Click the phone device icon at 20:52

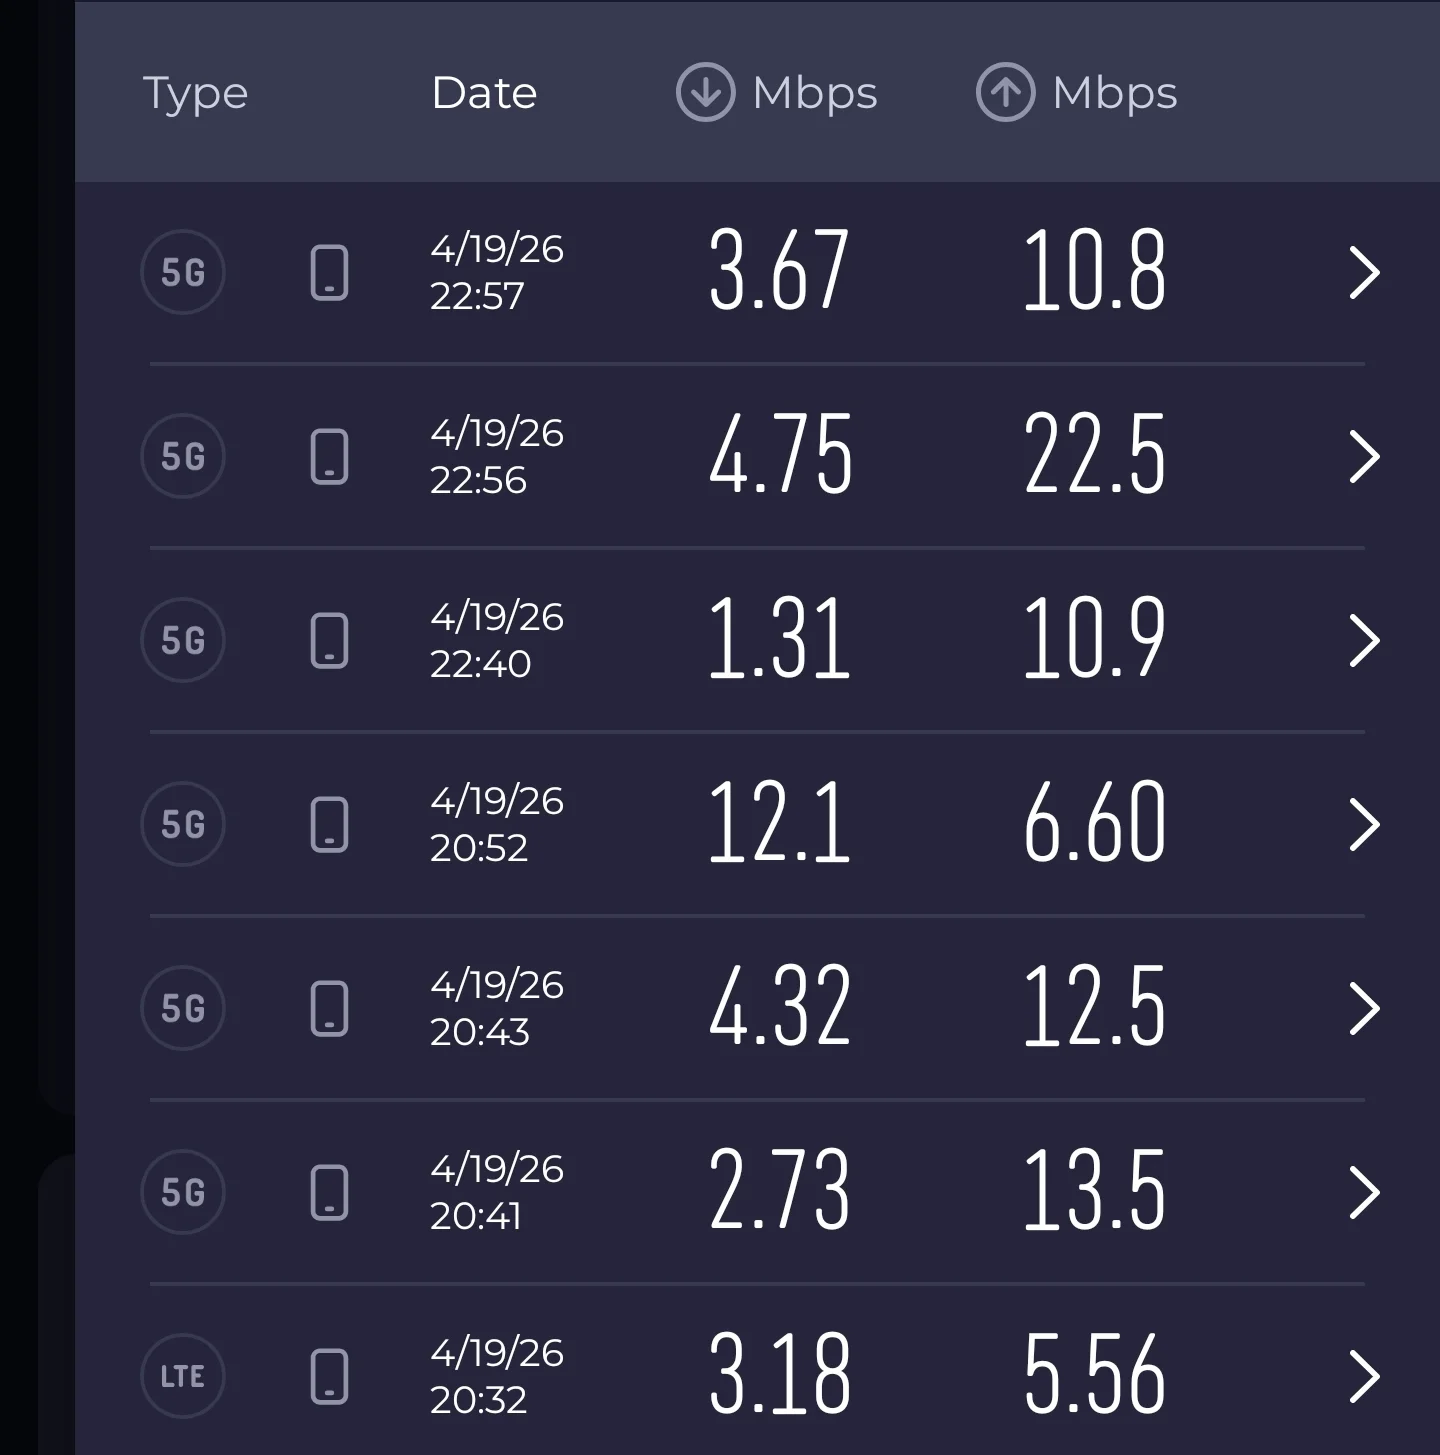click(x=329, y=824)
